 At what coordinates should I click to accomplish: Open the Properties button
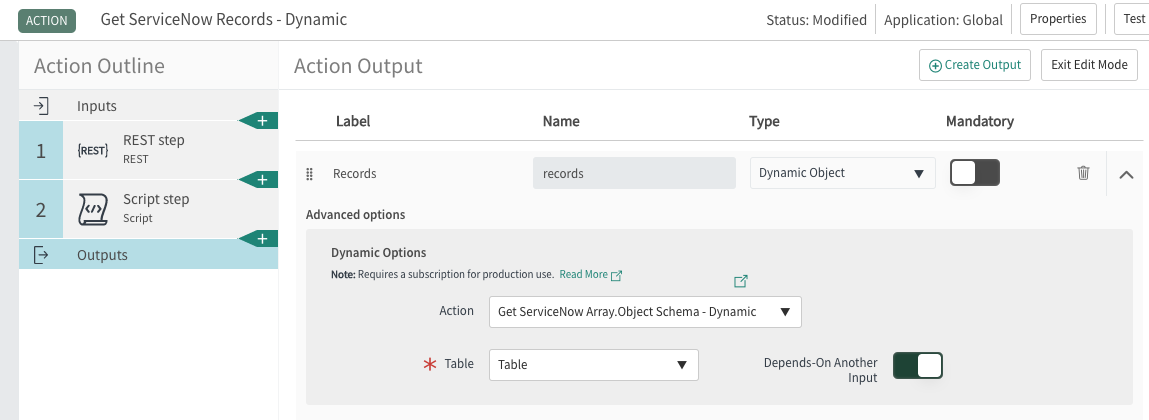click(1058, 19)
